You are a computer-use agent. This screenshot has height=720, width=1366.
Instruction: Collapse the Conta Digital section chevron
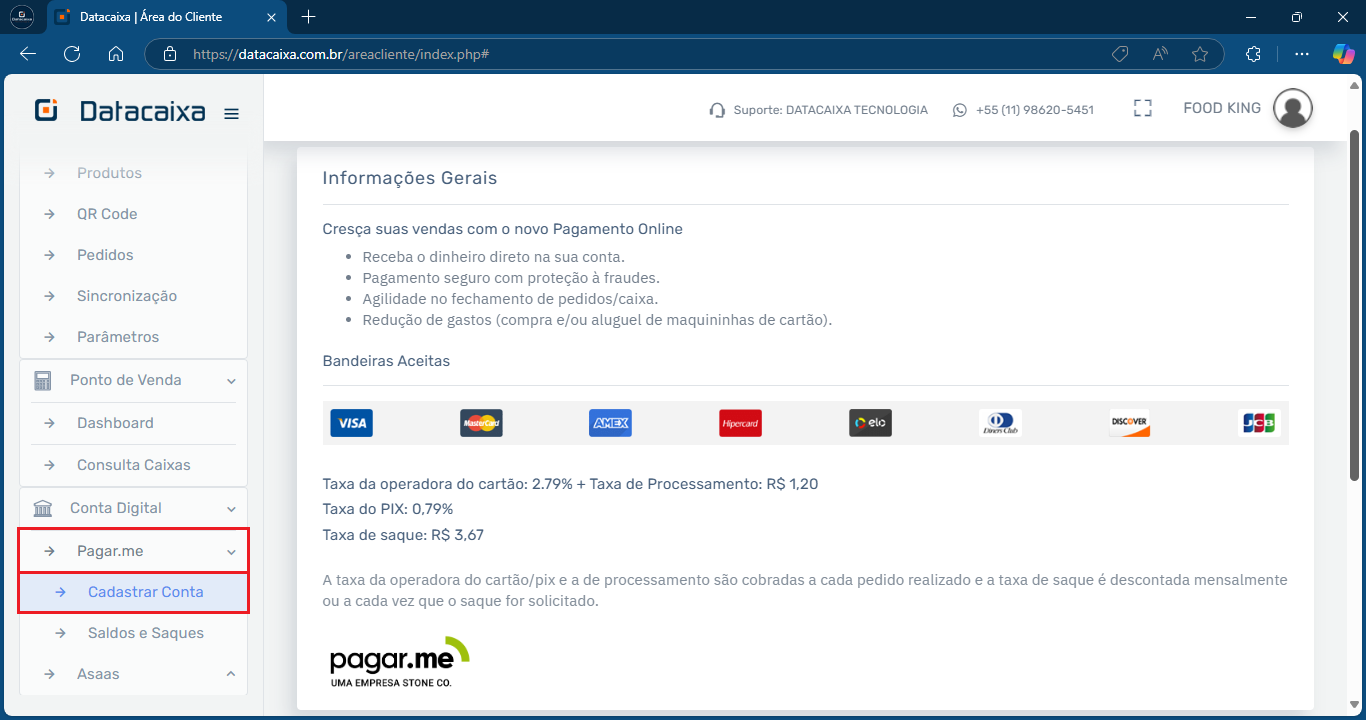pos(231,509)
